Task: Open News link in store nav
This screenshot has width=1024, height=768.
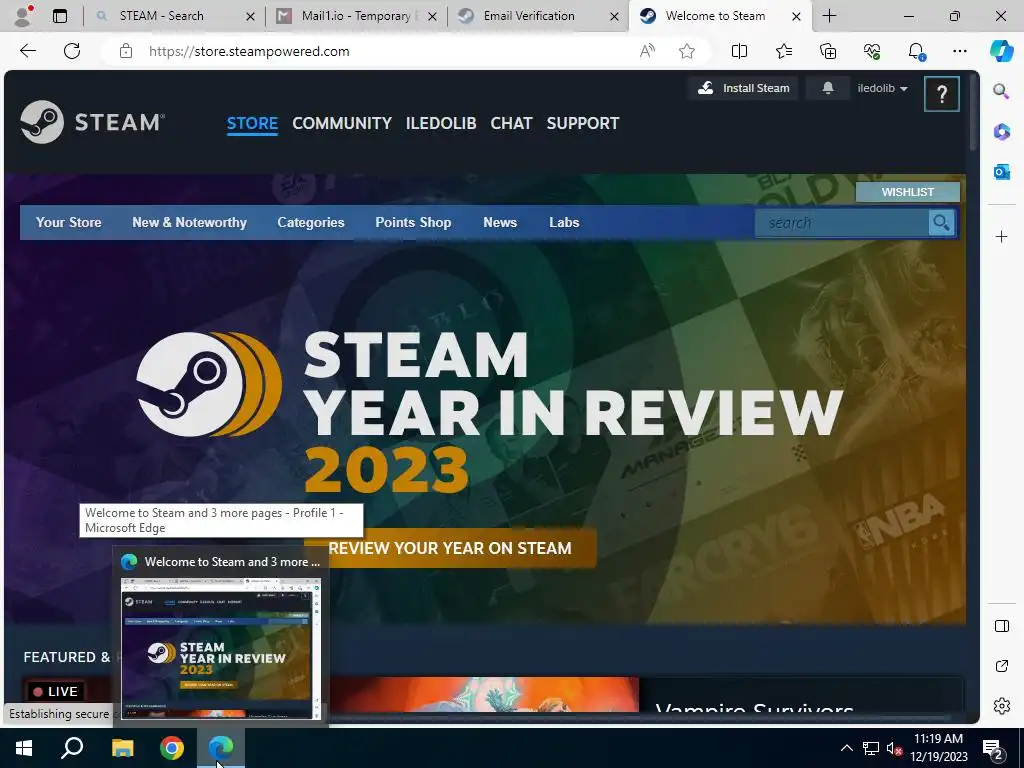Action: (500, 223)
